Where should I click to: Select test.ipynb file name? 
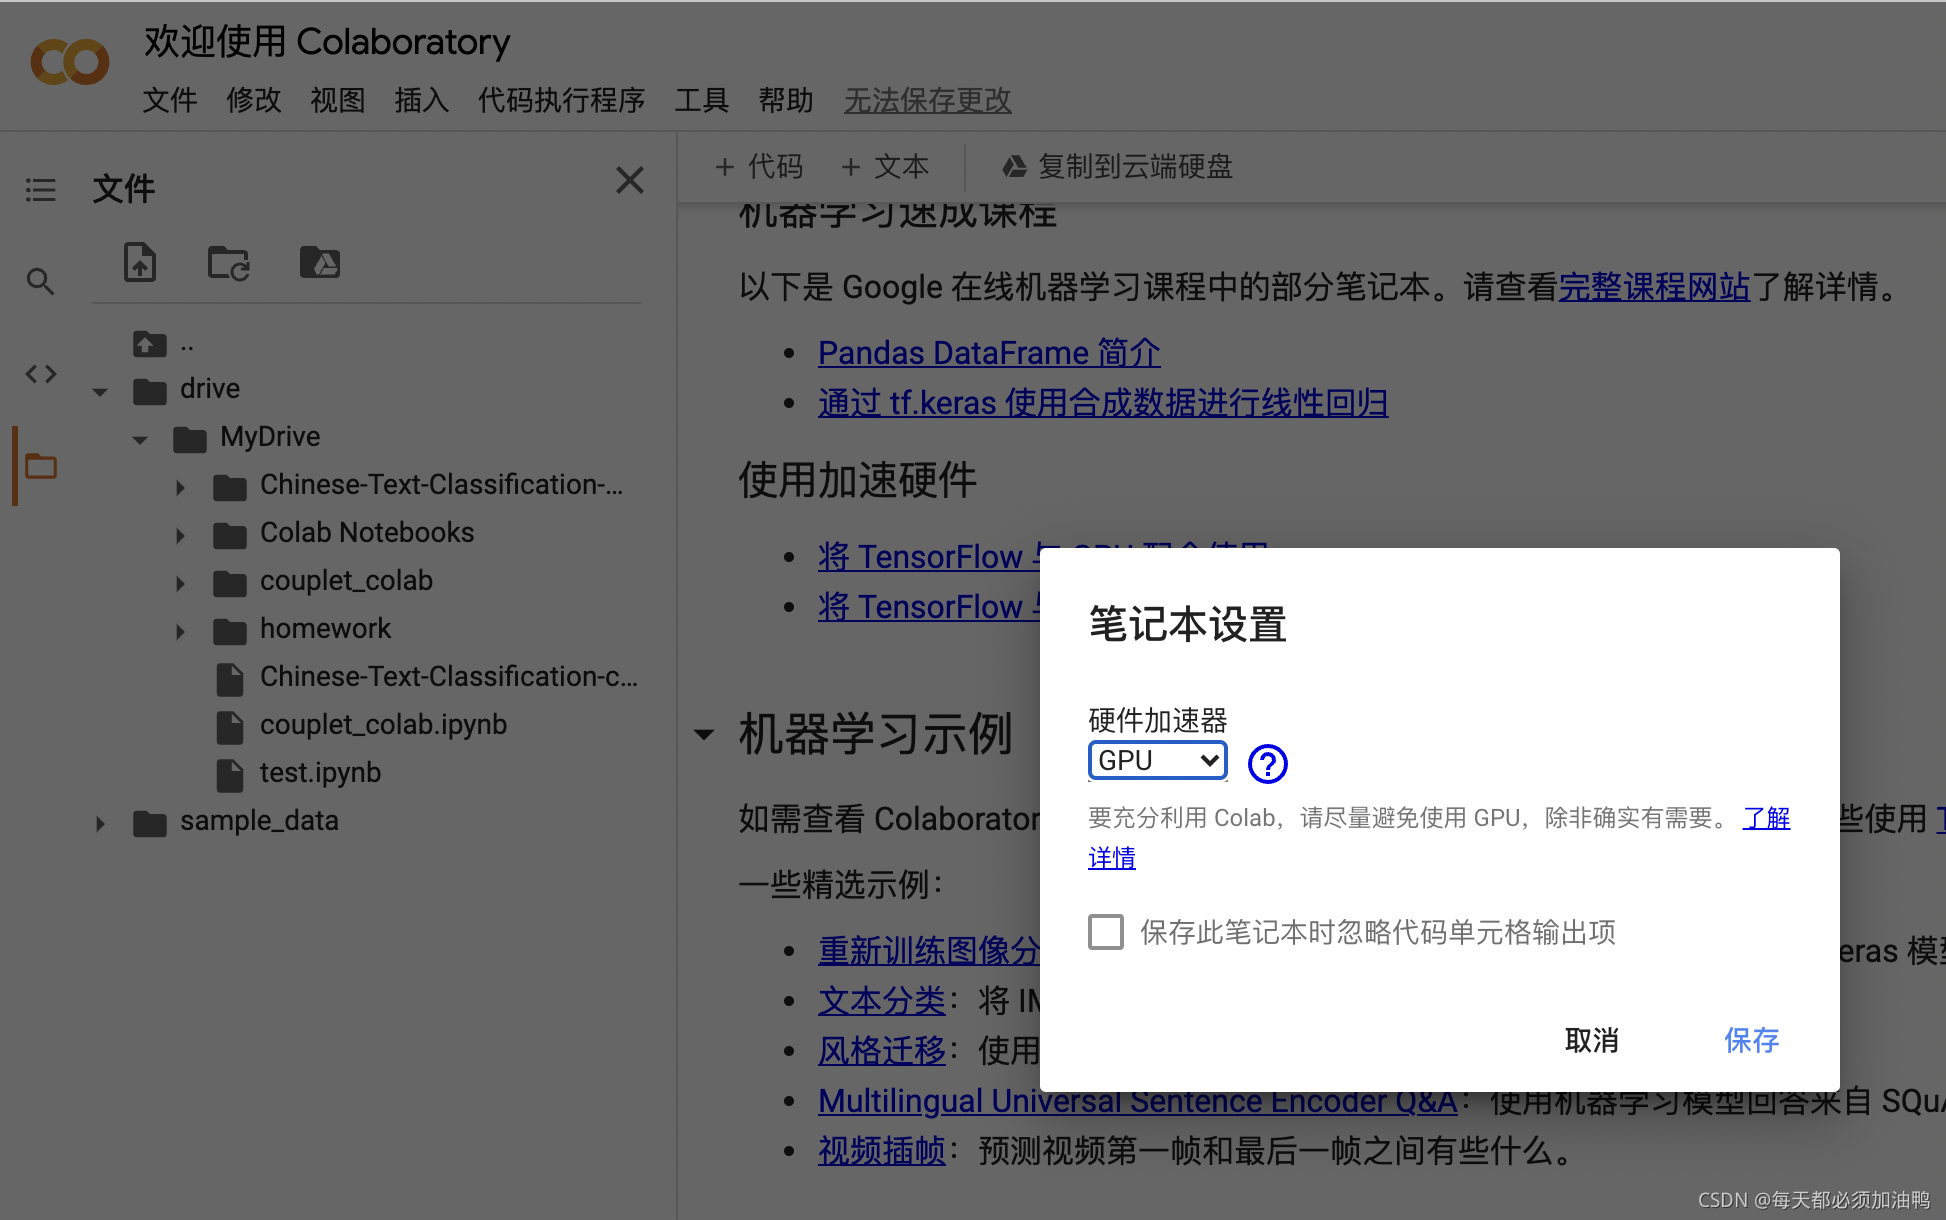coord(321,773)
